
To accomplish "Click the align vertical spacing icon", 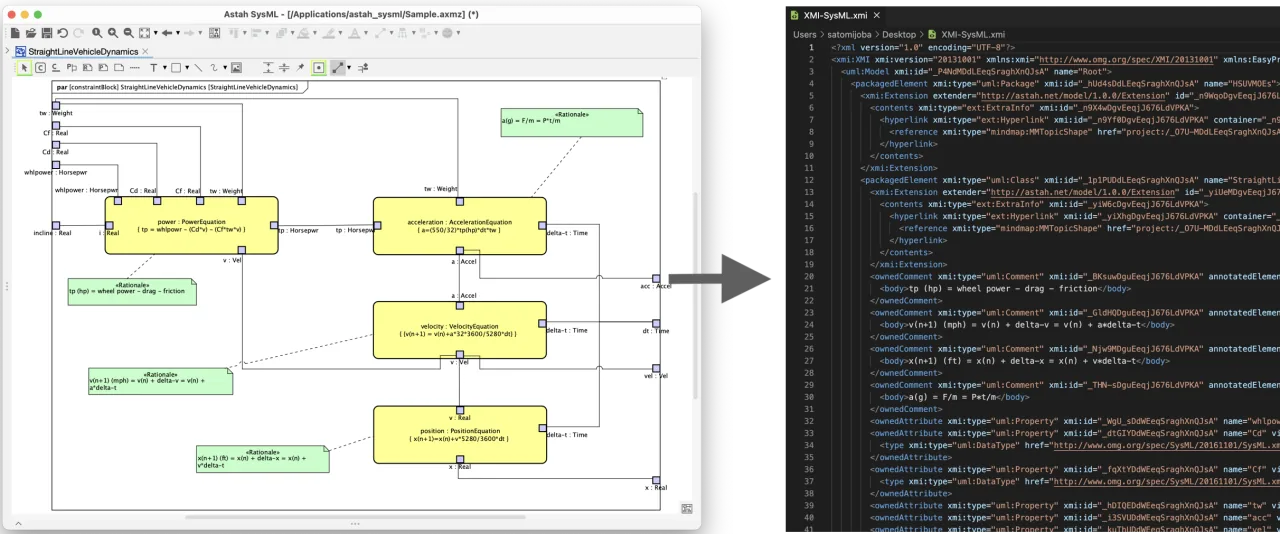I will tap(268, 68).
